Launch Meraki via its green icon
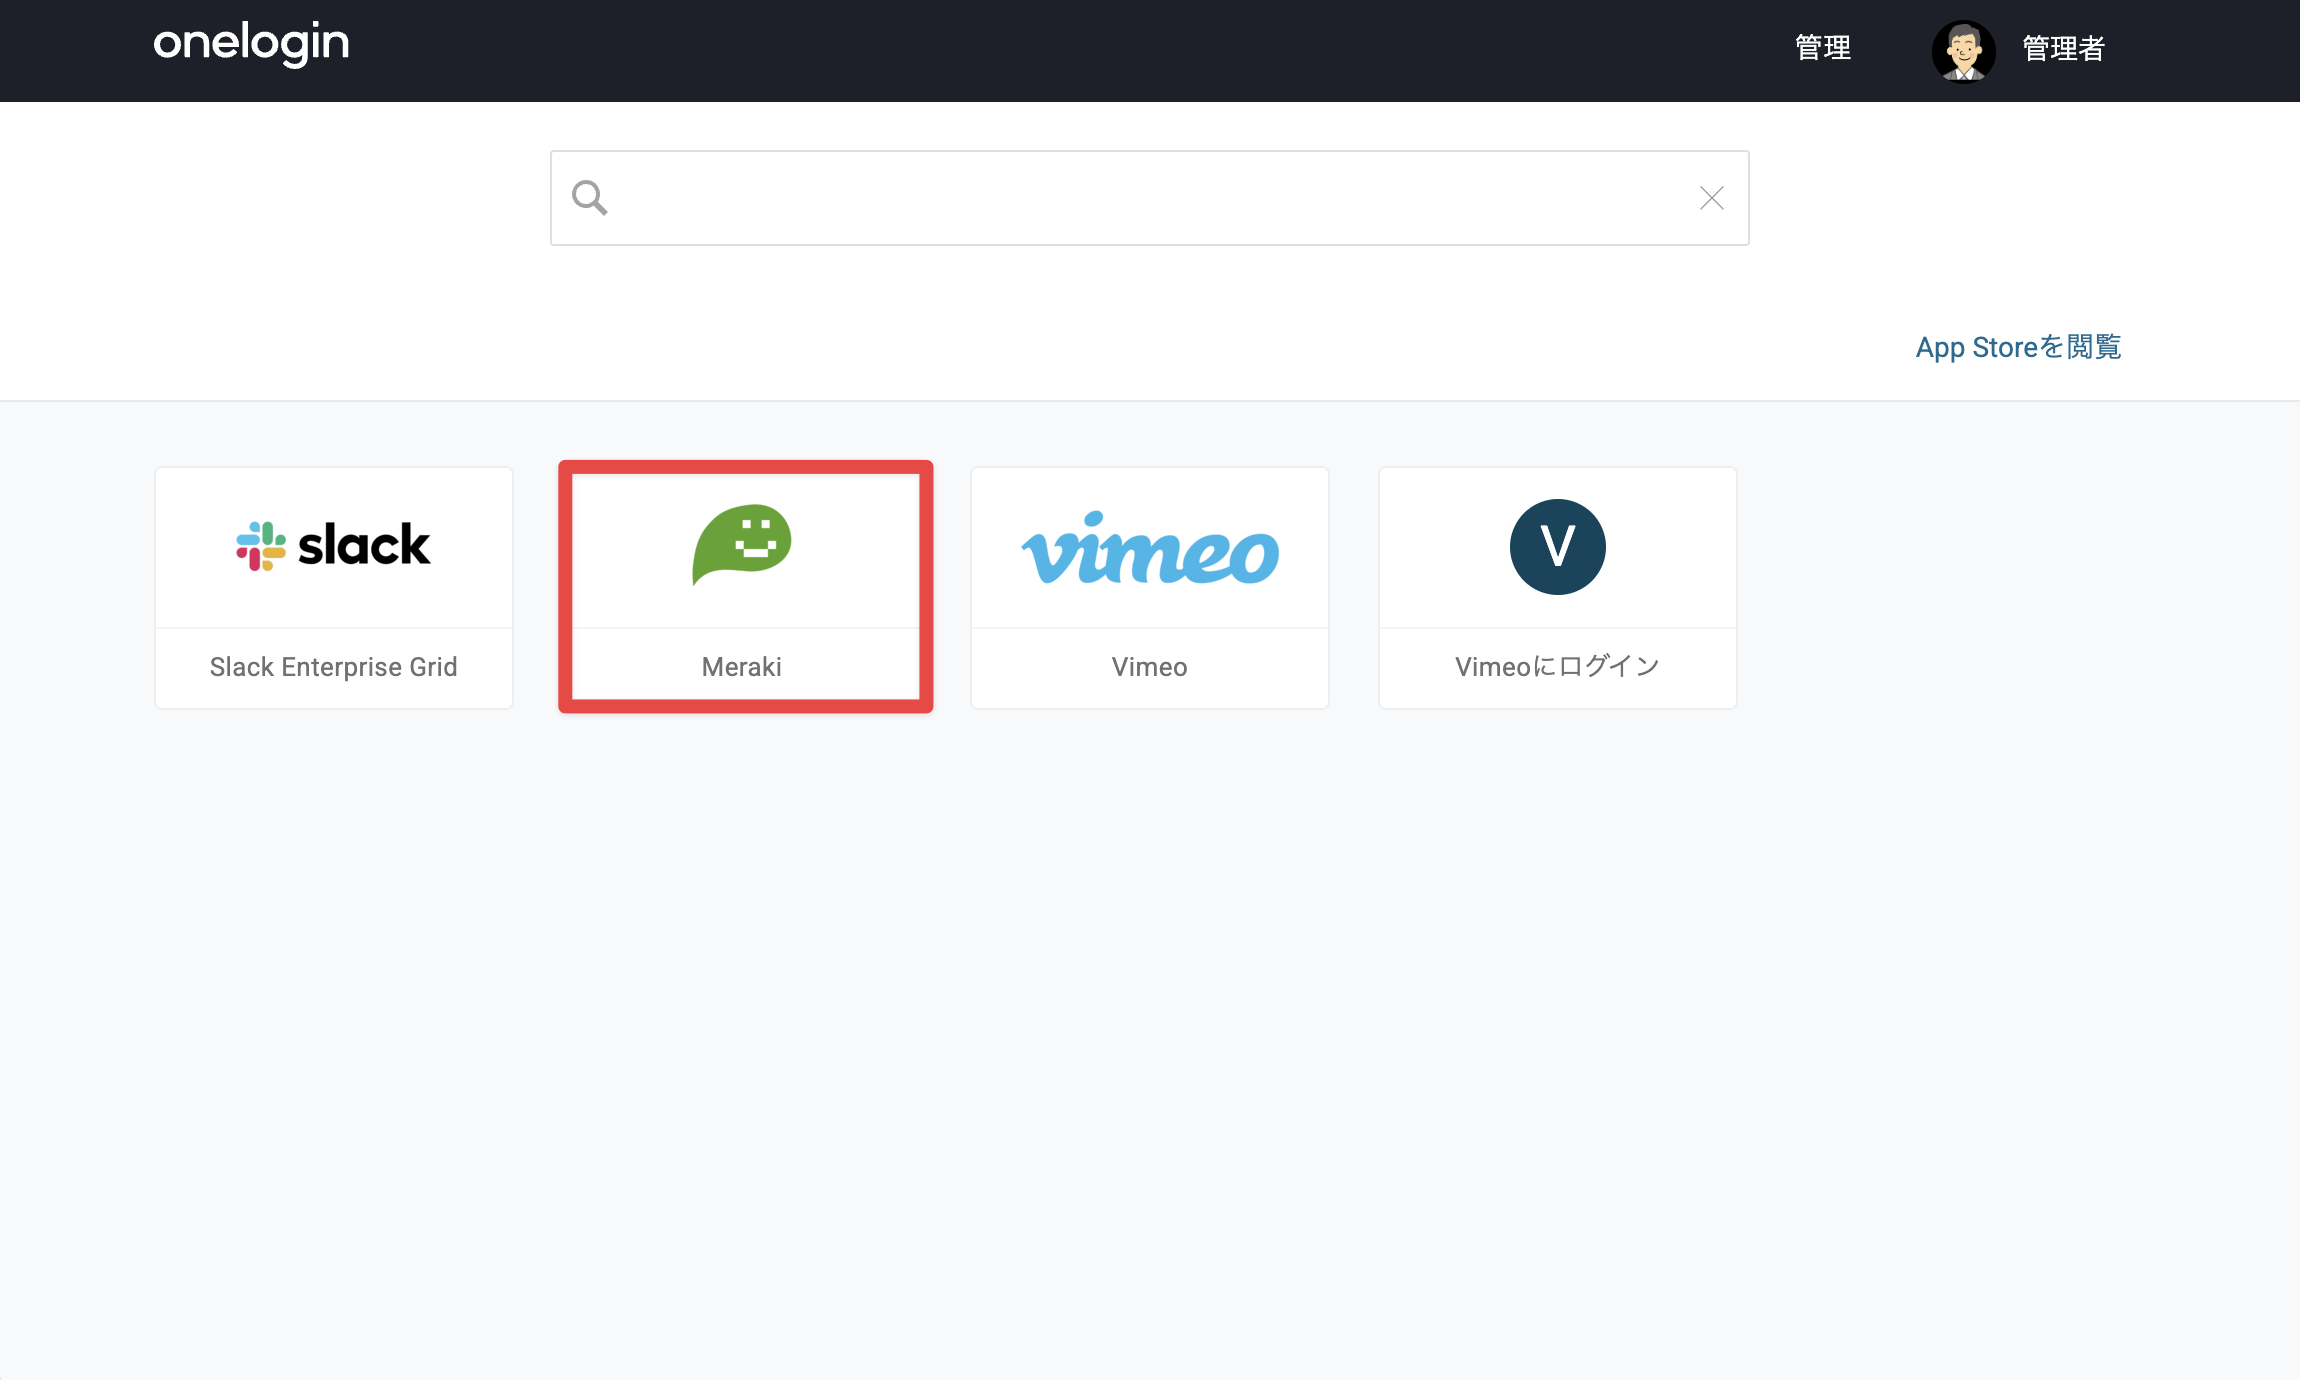2300x1380 pixels. coord(742,544)
